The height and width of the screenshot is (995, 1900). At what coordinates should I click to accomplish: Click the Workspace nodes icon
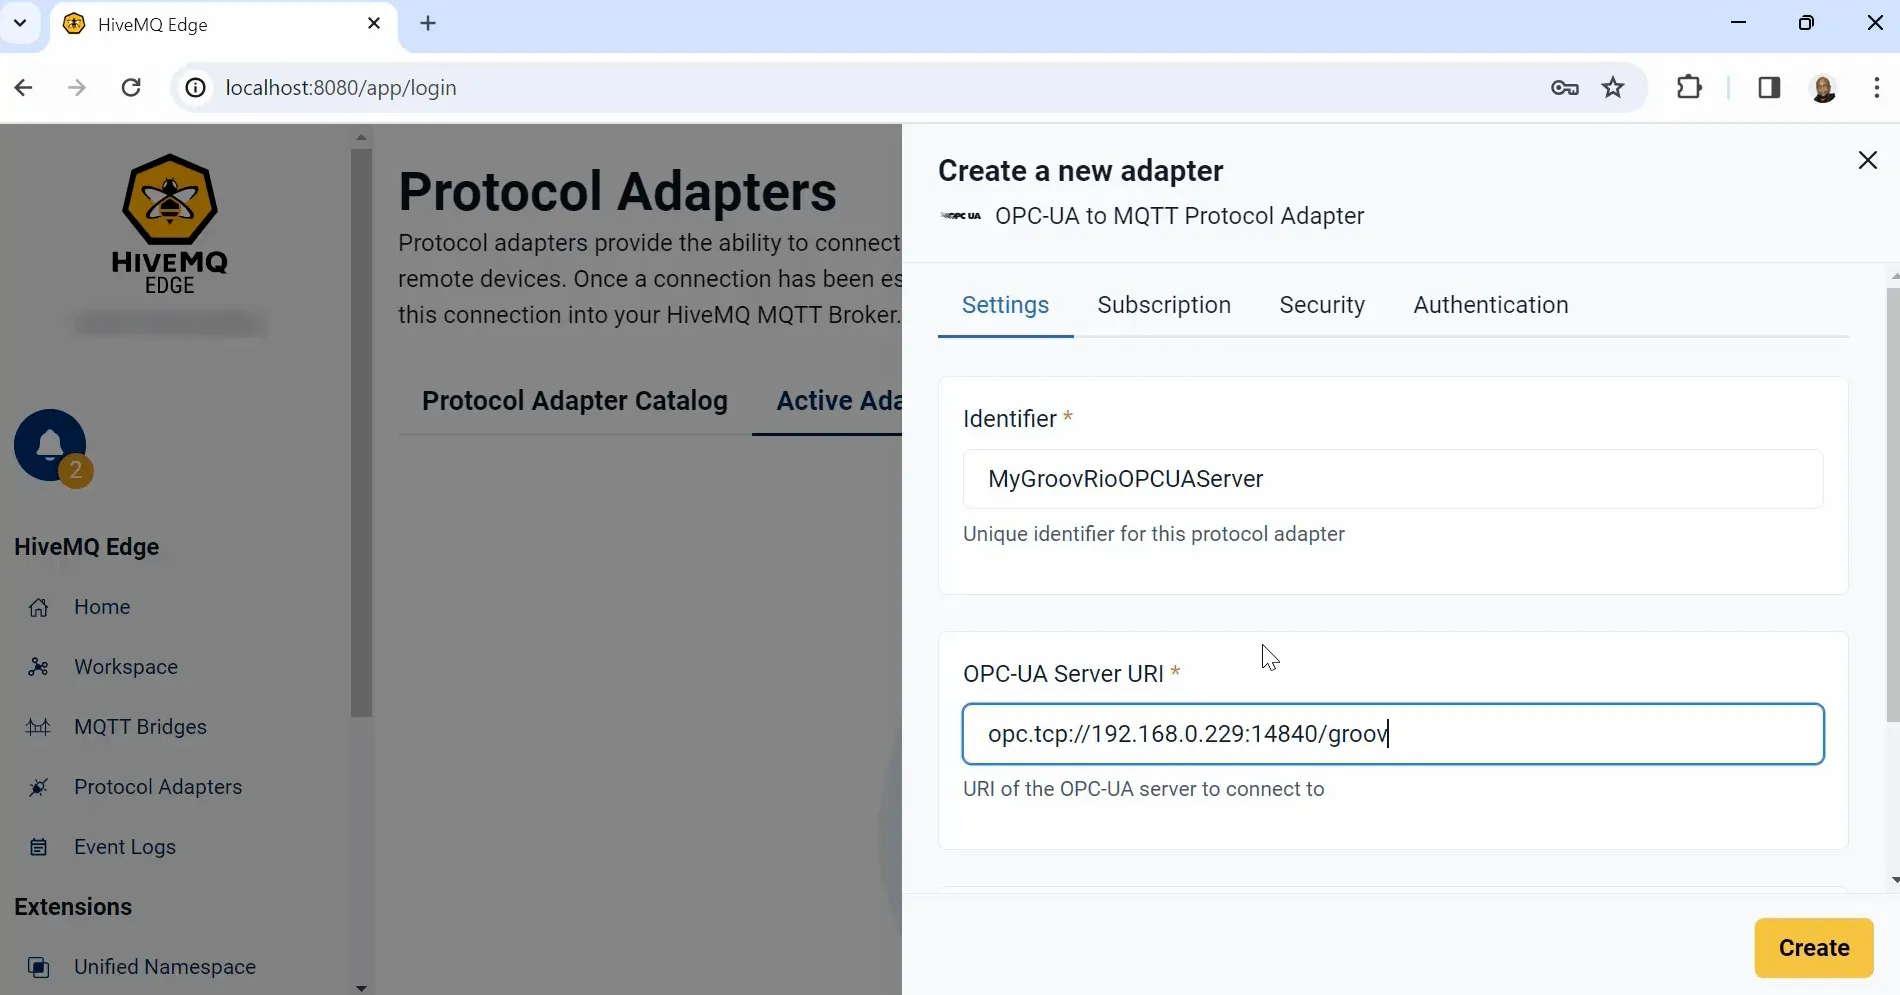38,667
